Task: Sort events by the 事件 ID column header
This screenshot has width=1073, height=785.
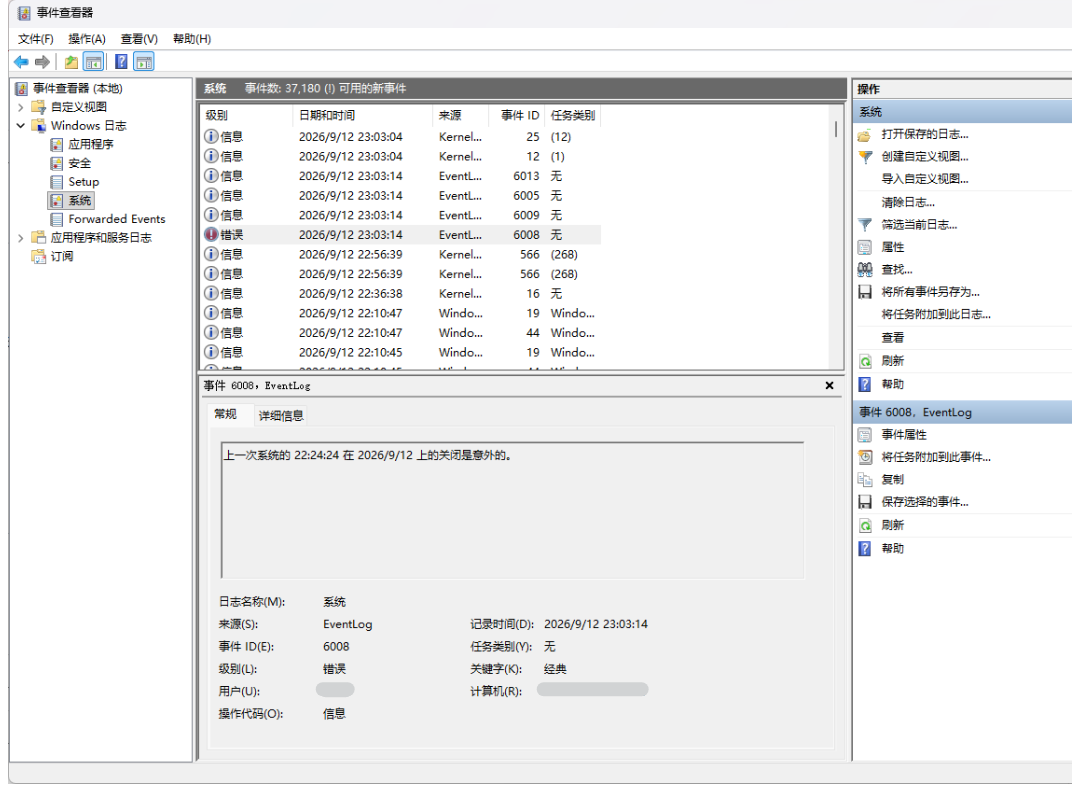Action: pos(519,116)
